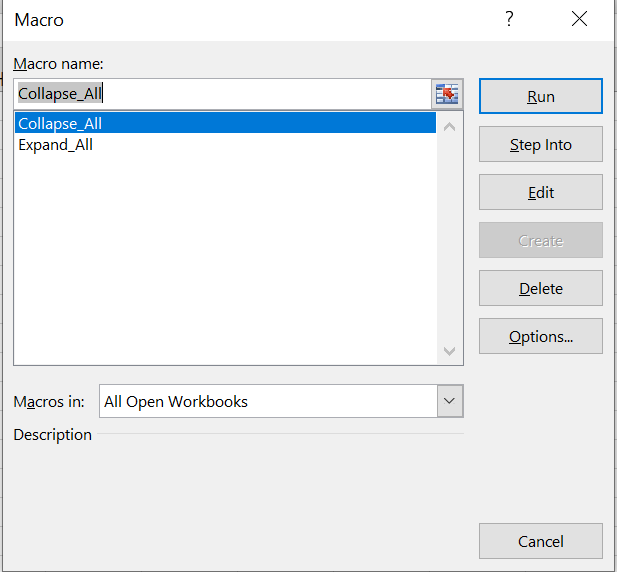Open Help with the question mark icon
This screenshot has height=572, width=617.
(x=509, y=19)
